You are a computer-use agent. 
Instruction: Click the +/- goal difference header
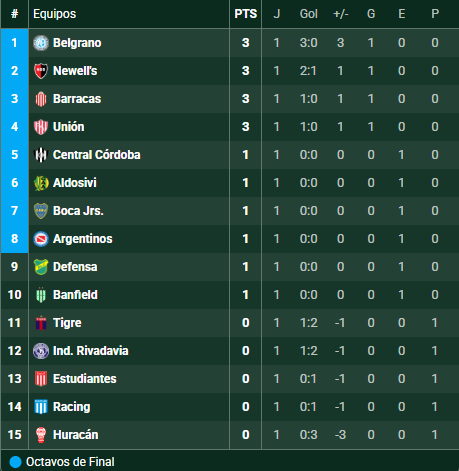pyautogui.click(x=341, y=14)
